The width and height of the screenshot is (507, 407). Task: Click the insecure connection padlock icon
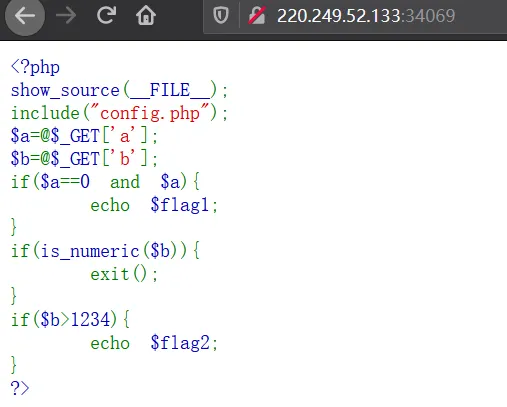pos(256,16)
